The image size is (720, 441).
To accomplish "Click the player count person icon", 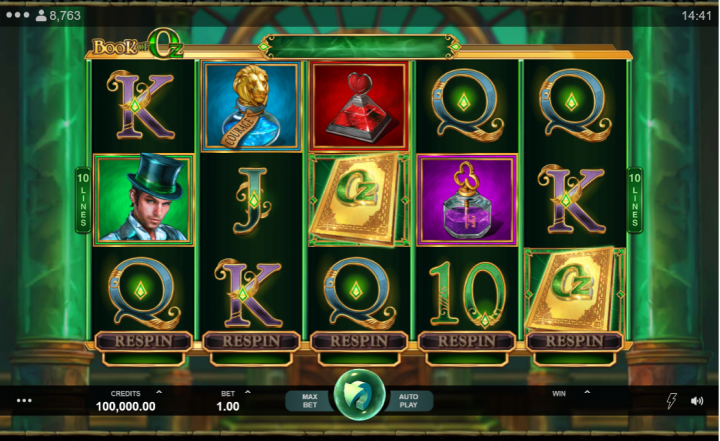I will coord(41,16).
